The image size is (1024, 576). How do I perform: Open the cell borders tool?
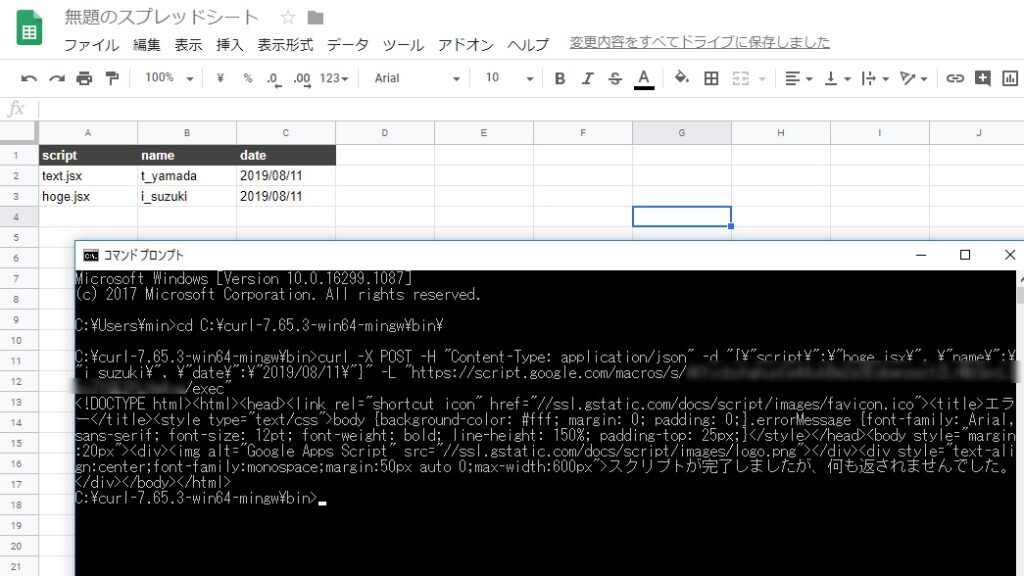coord(711,78)
